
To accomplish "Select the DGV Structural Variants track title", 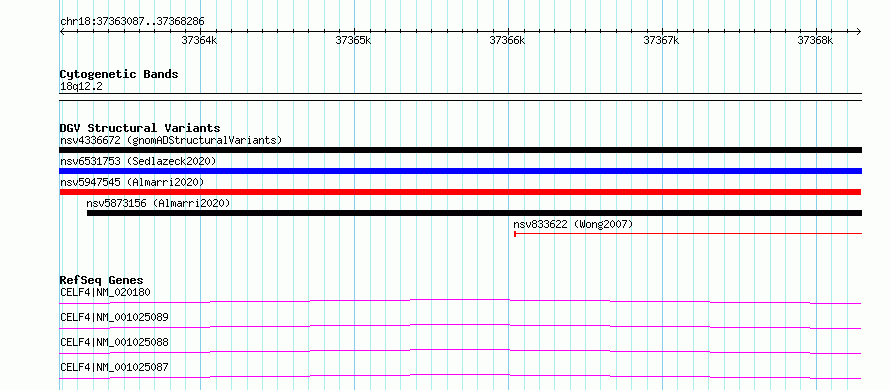I will coord(140,128).
